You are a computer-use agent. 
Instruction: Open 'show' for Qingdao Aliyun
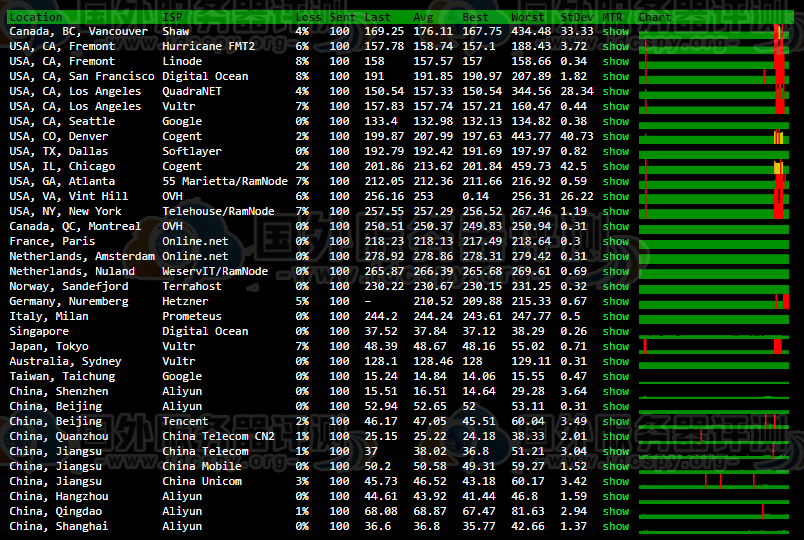coord(615,511)
